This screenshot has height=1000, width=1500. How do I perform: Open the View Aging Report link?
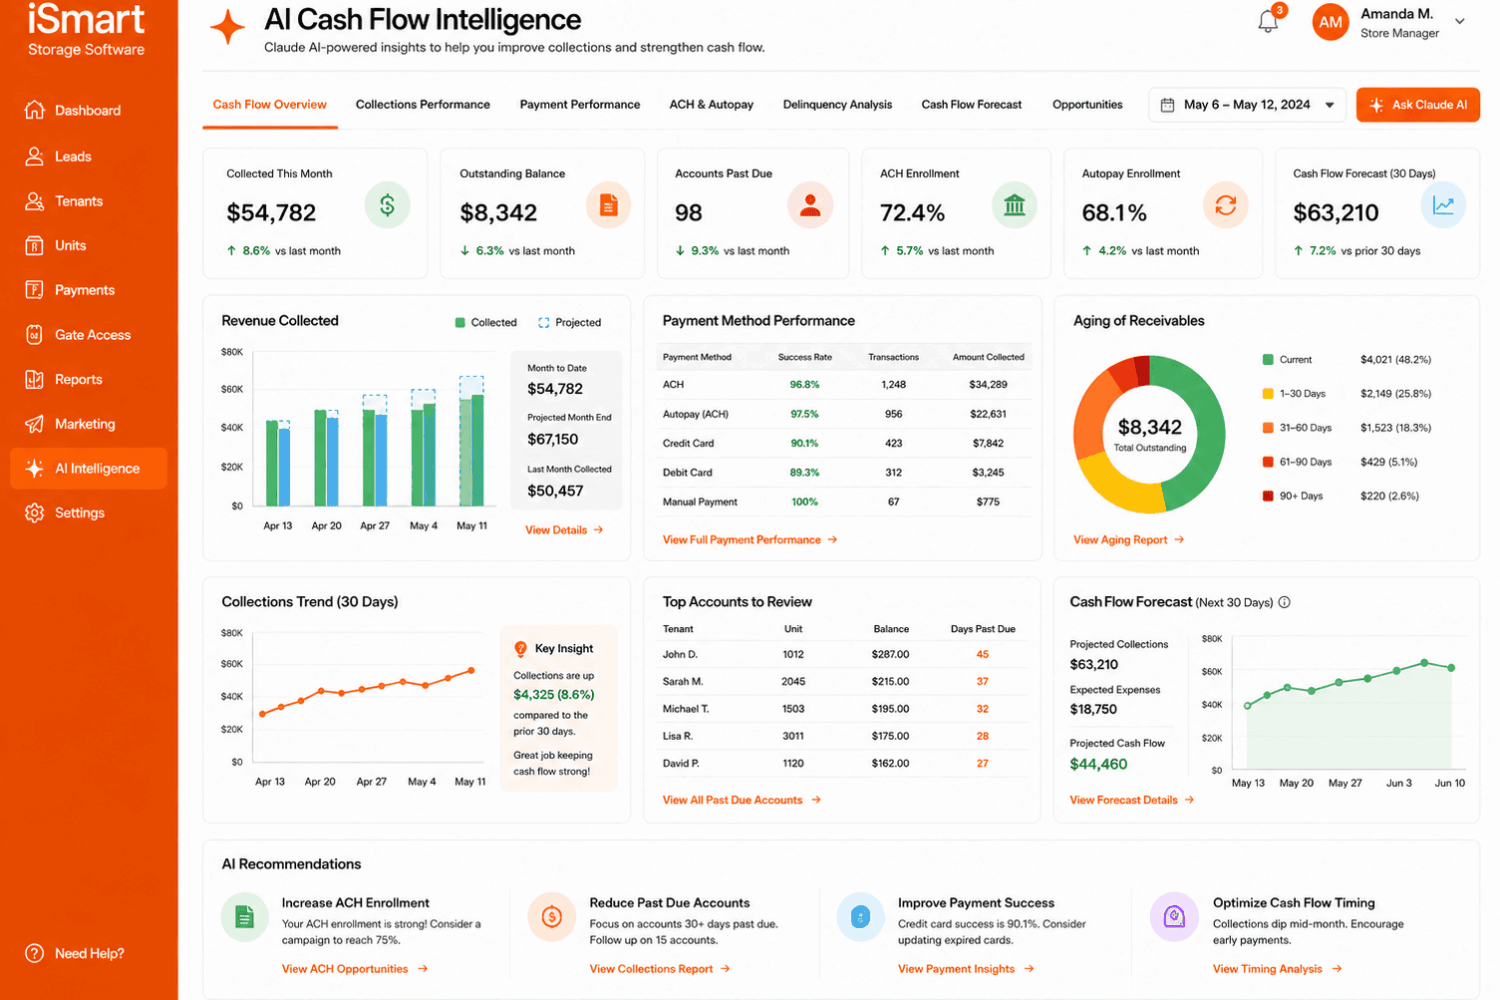point(1128,540)
